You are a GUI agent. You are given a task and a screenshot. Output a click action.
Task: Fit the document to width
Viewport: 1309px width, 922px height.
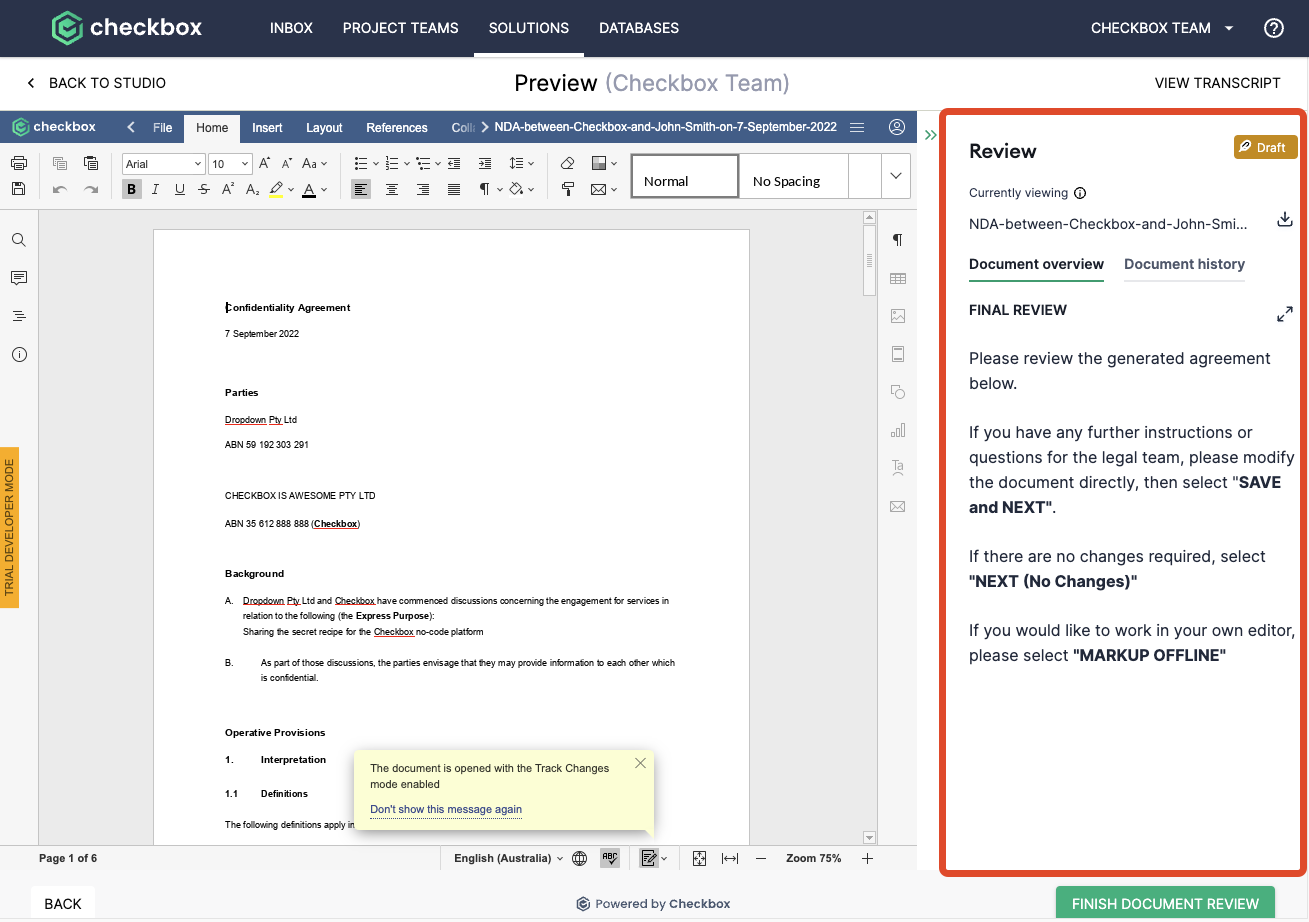pos(730,858)
